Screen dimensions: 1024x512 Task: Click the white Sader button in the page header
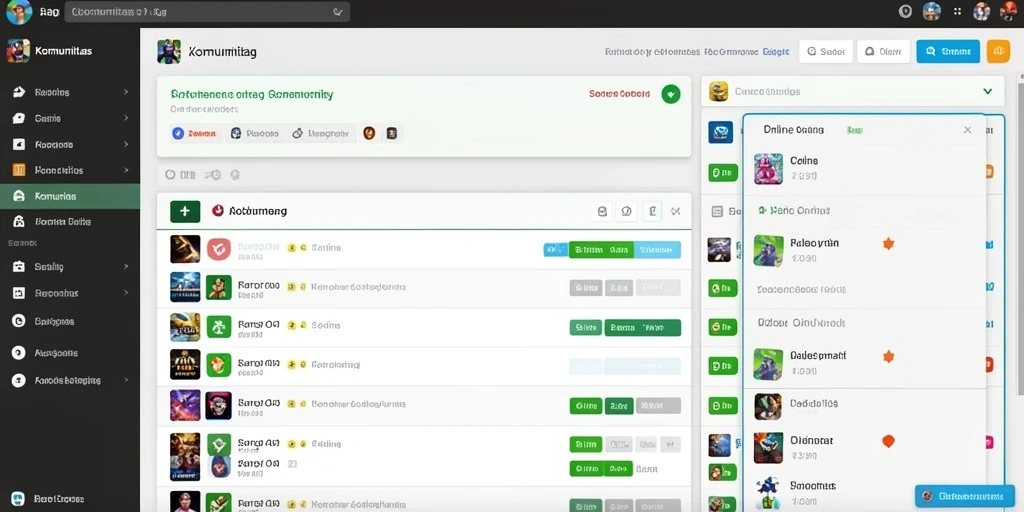pos(825,52)
